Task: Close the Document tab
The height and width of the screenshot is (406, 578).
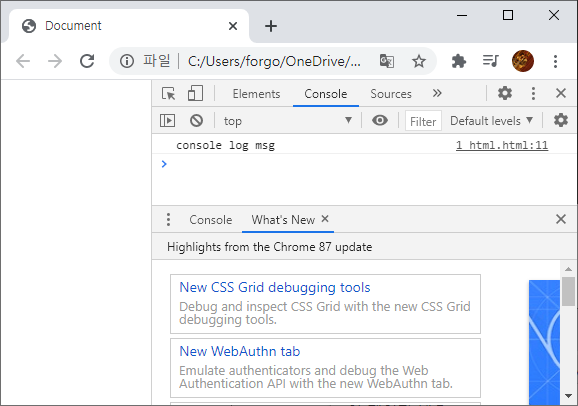Action: pyautogui.click(x=233, y=26)
